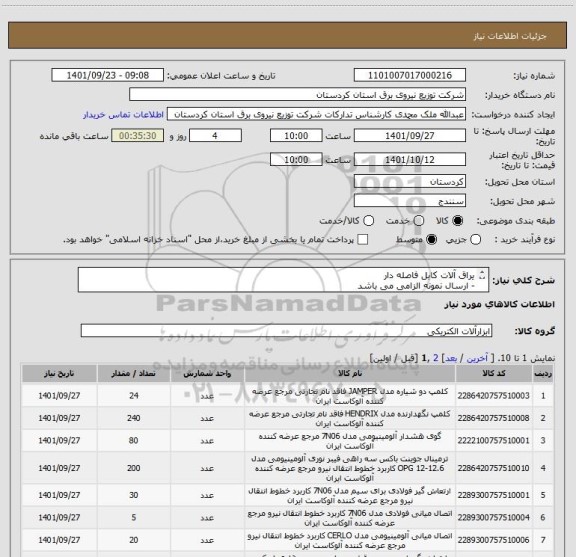Click the واحد شمارش column header
This screenshot has width=576, height=557.
(x=207, y=373)
